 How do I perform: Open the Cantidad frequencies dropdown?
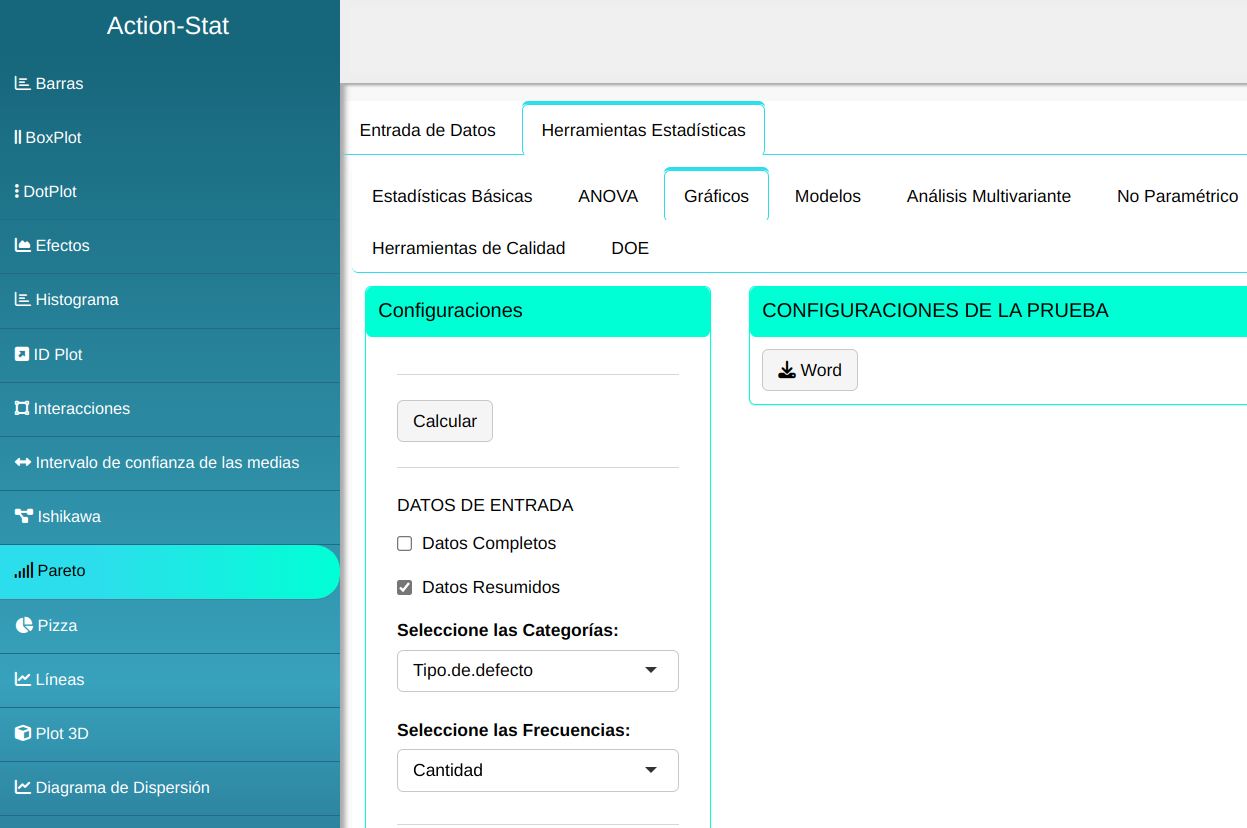(537, 771)
